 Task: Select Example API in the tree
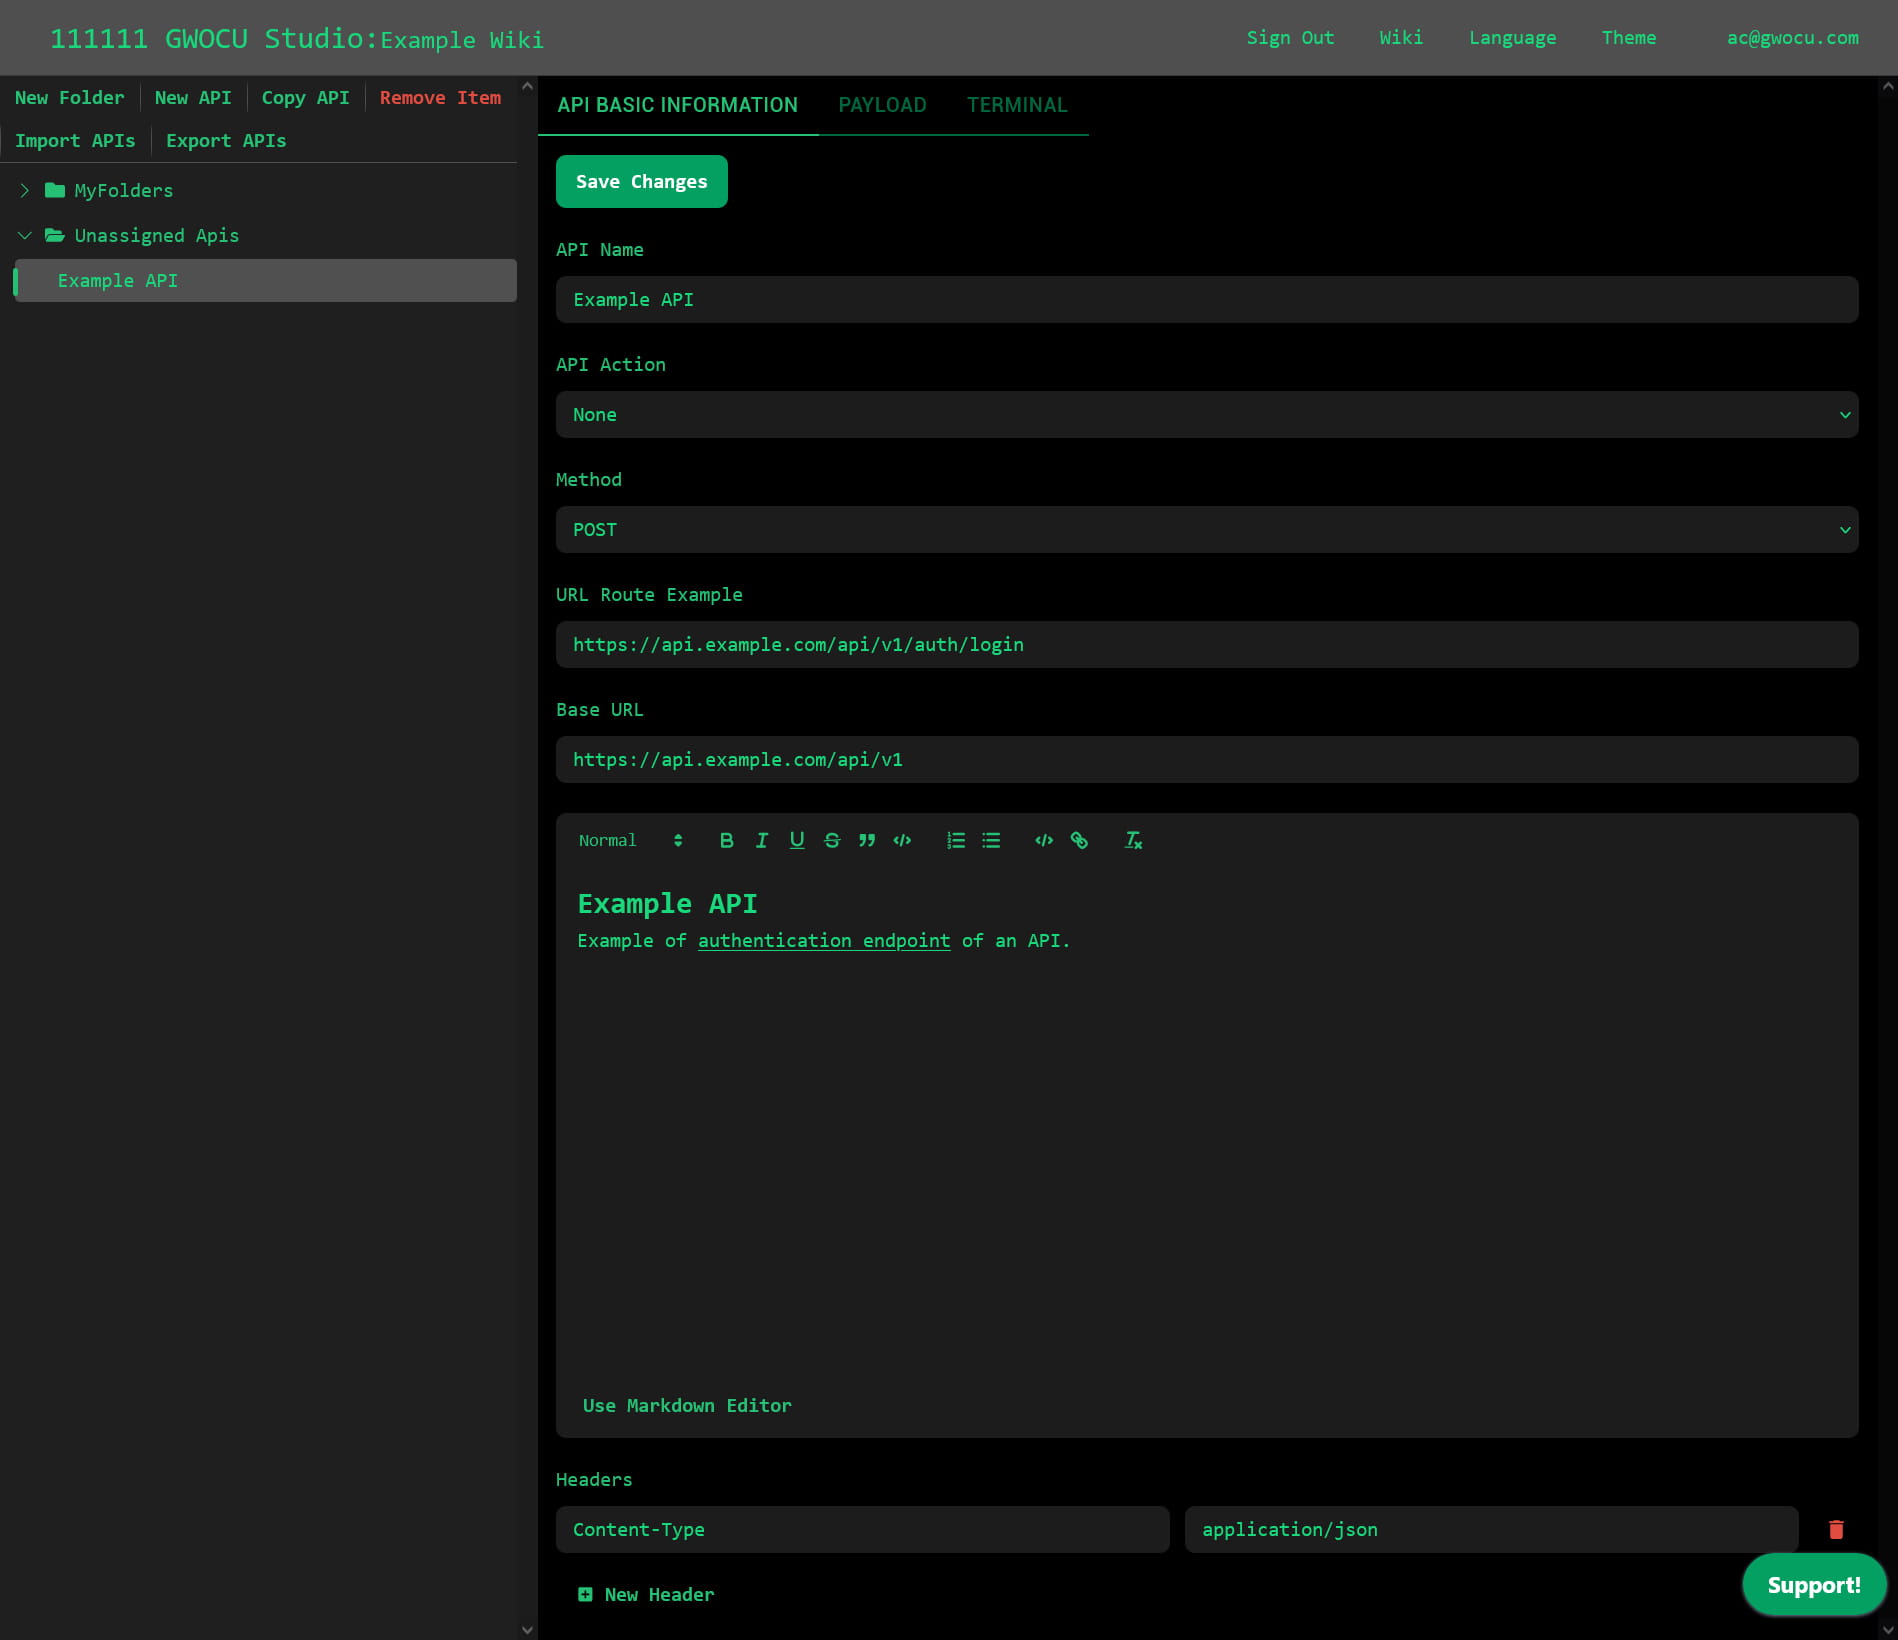pos(265,281)
